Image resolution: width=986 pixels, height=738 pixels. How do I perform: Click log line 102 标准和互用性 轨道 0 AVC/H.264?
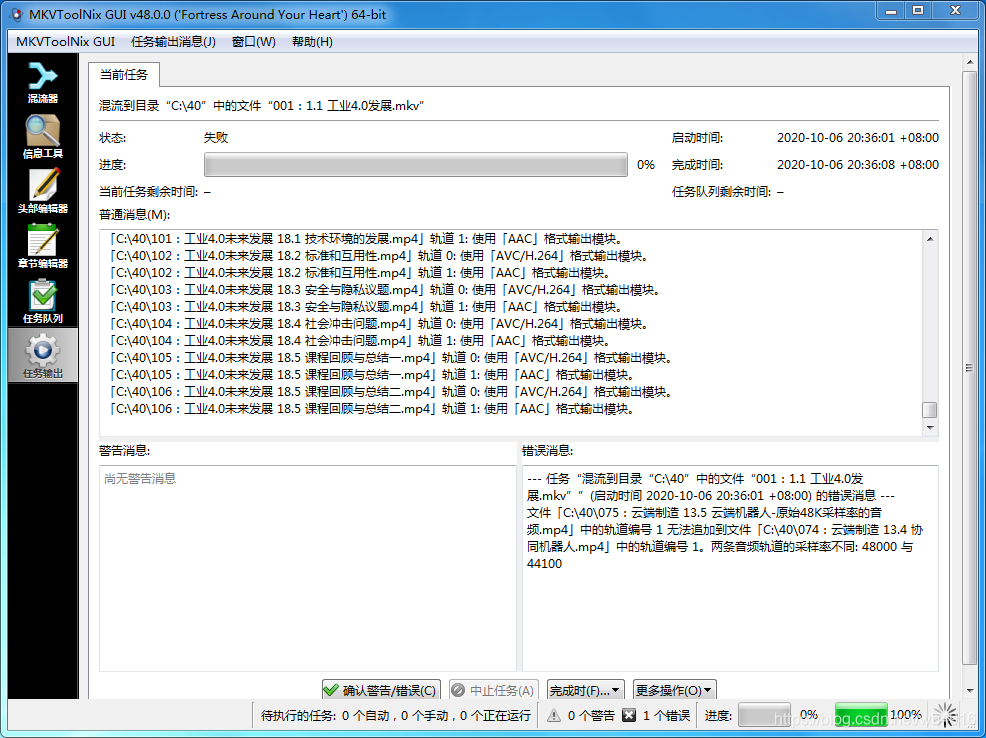coord(379,256)
